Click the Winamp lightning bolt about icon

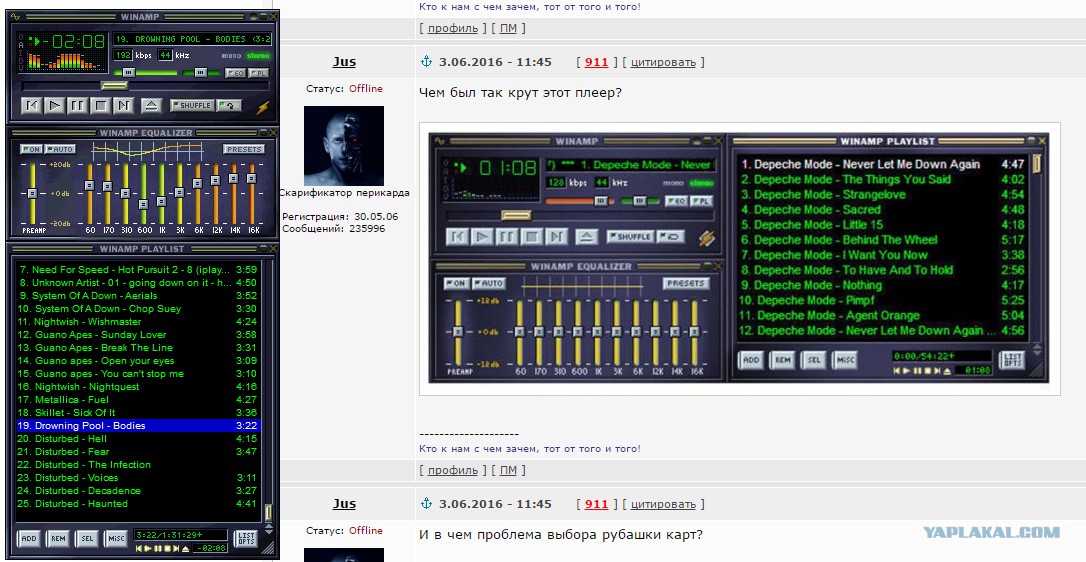[263, 107]
